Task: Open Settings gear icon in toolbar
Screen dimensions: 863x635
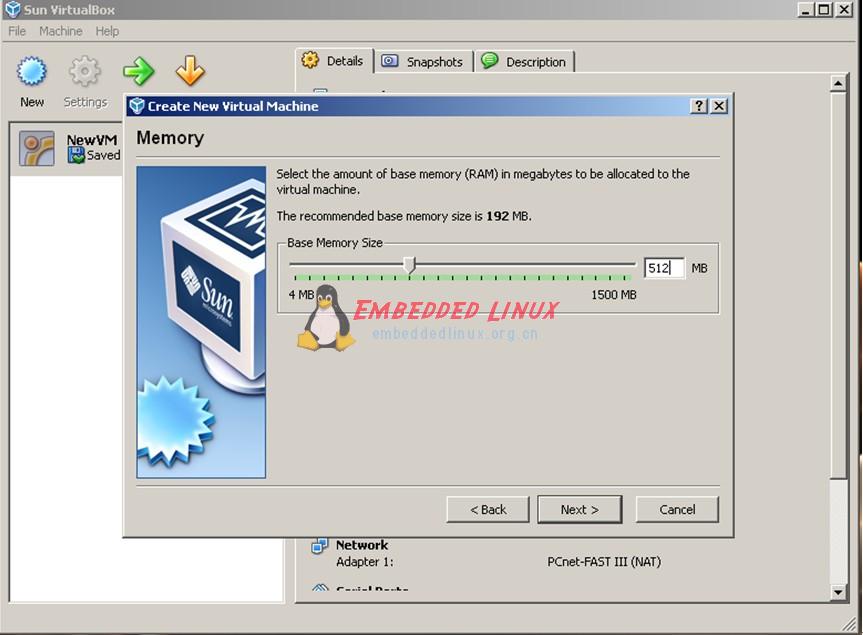Action: [84, 71]
